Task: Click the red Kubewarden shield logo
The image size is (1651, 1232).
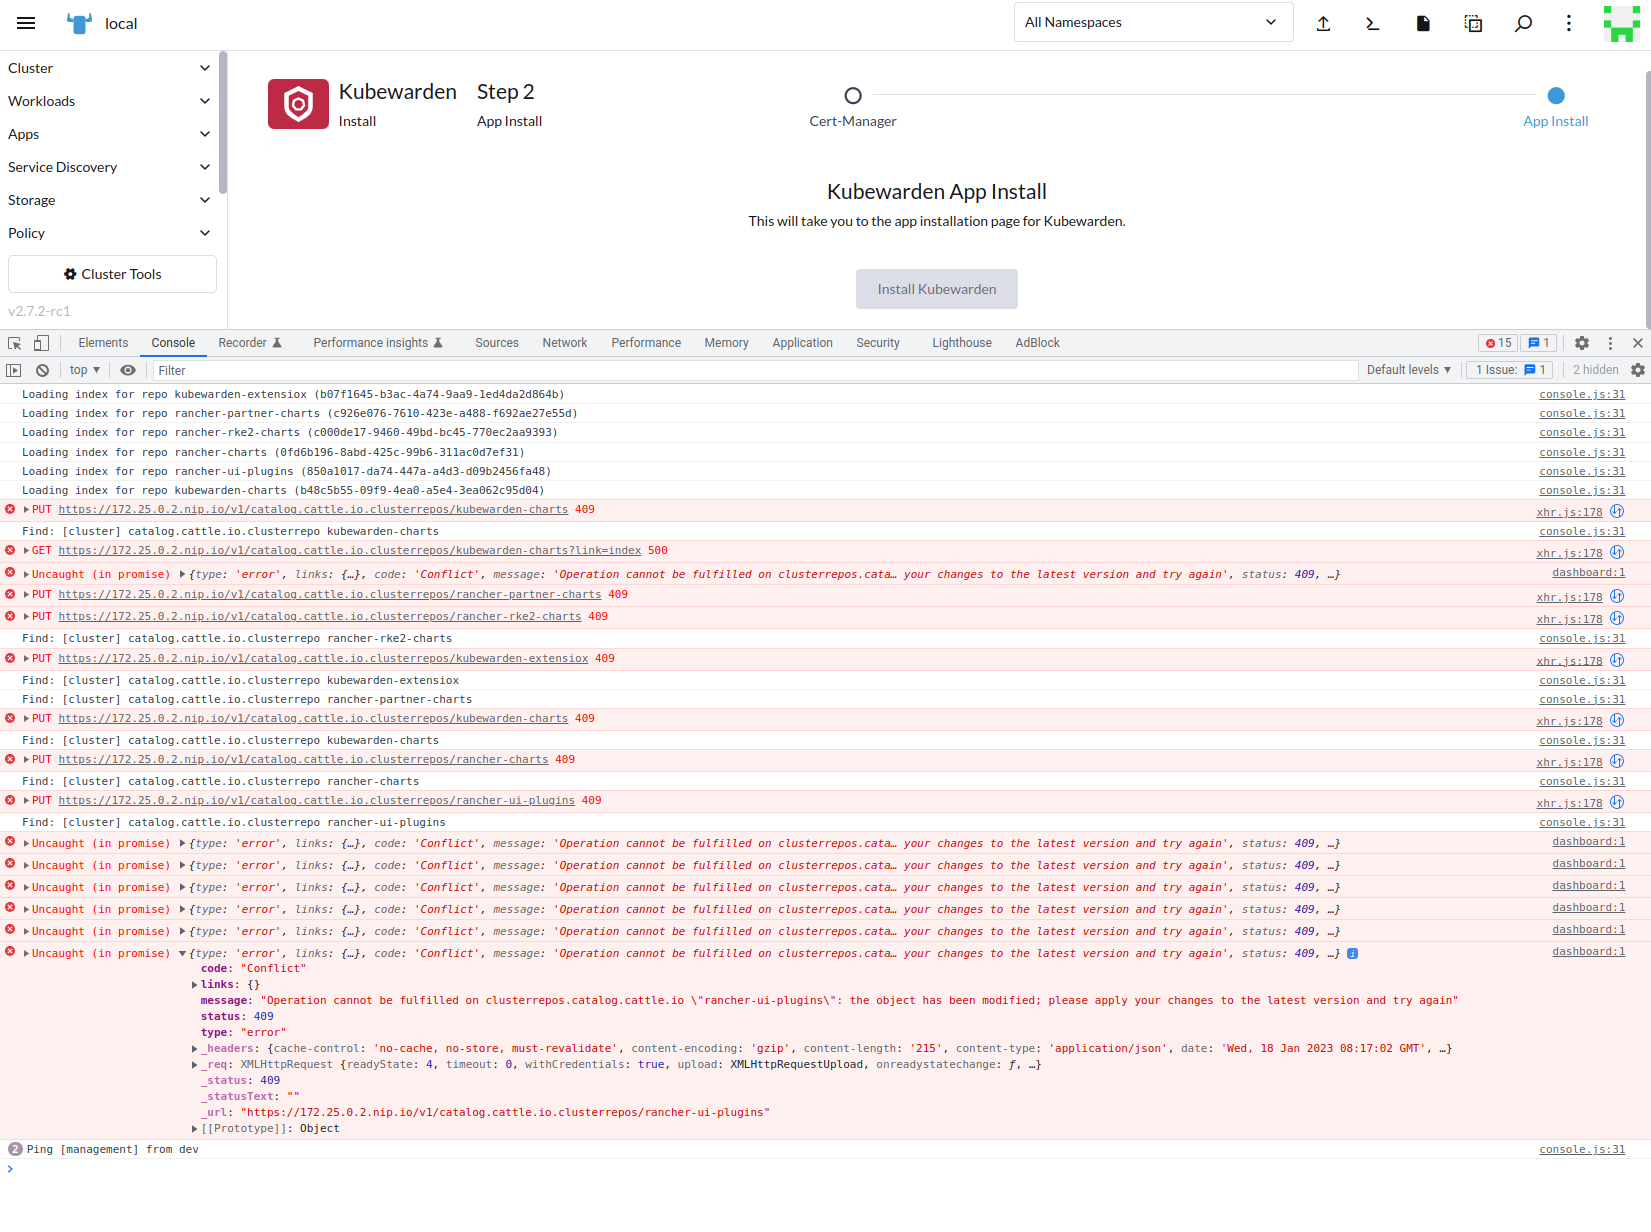Action: point(297,103)
